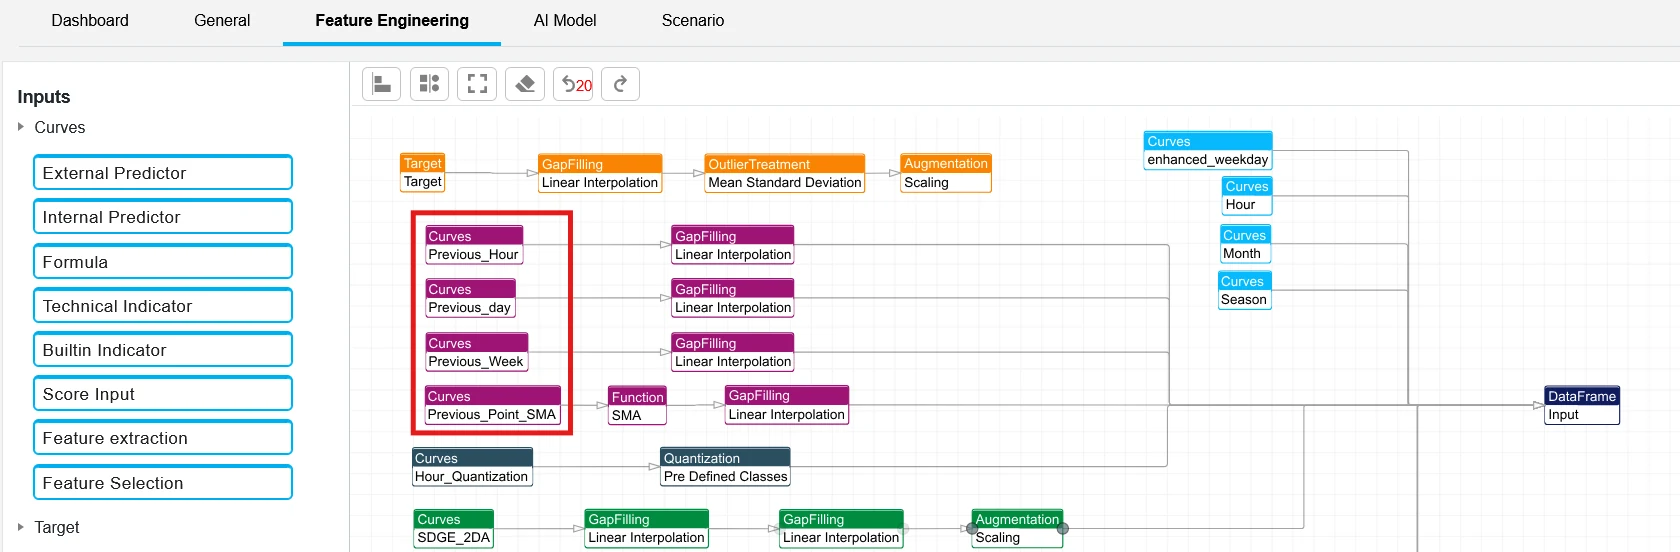Viewport: 1680px width, 552px height.
Task: Click the undo icon showing 20
Action: click(573, 84)
